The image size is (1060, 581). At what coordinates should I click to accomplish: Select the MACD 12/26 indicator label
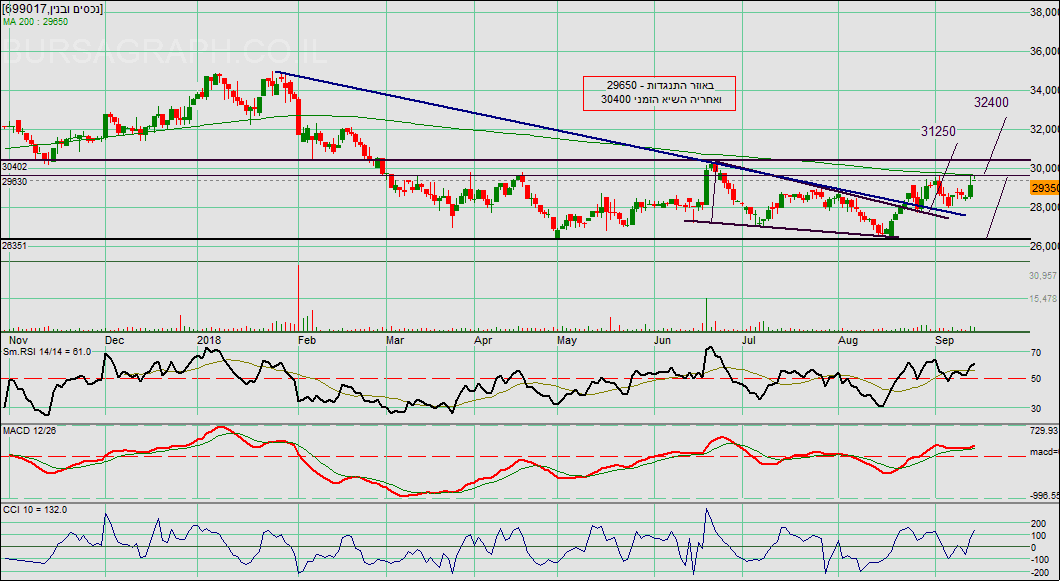pyautogui.click(x=32, y=431)
